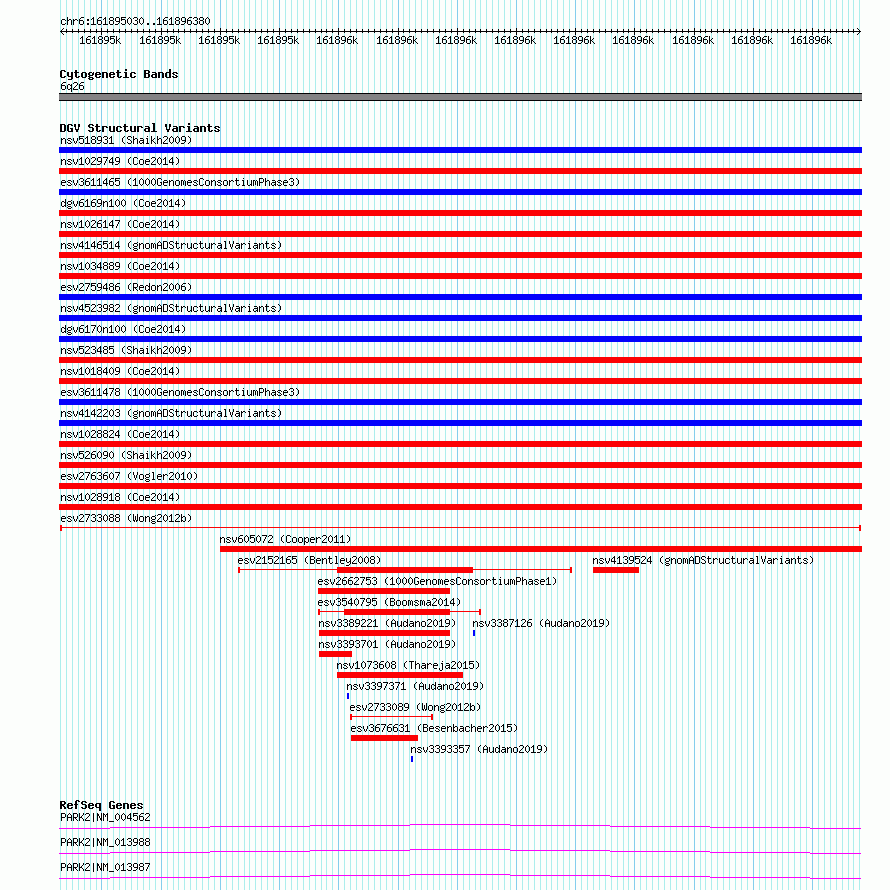Viewport: 890px width, 890px height.
Task: Click the gray 6q26 cytogenetic band bar
Action: tap(460, 98)
